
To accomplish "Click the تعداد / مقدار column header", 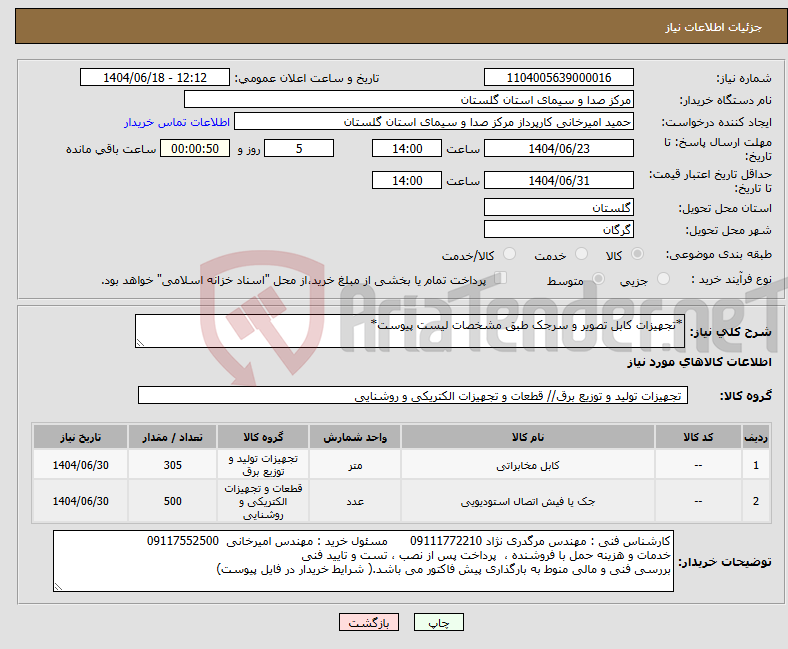I will (172, 437).
